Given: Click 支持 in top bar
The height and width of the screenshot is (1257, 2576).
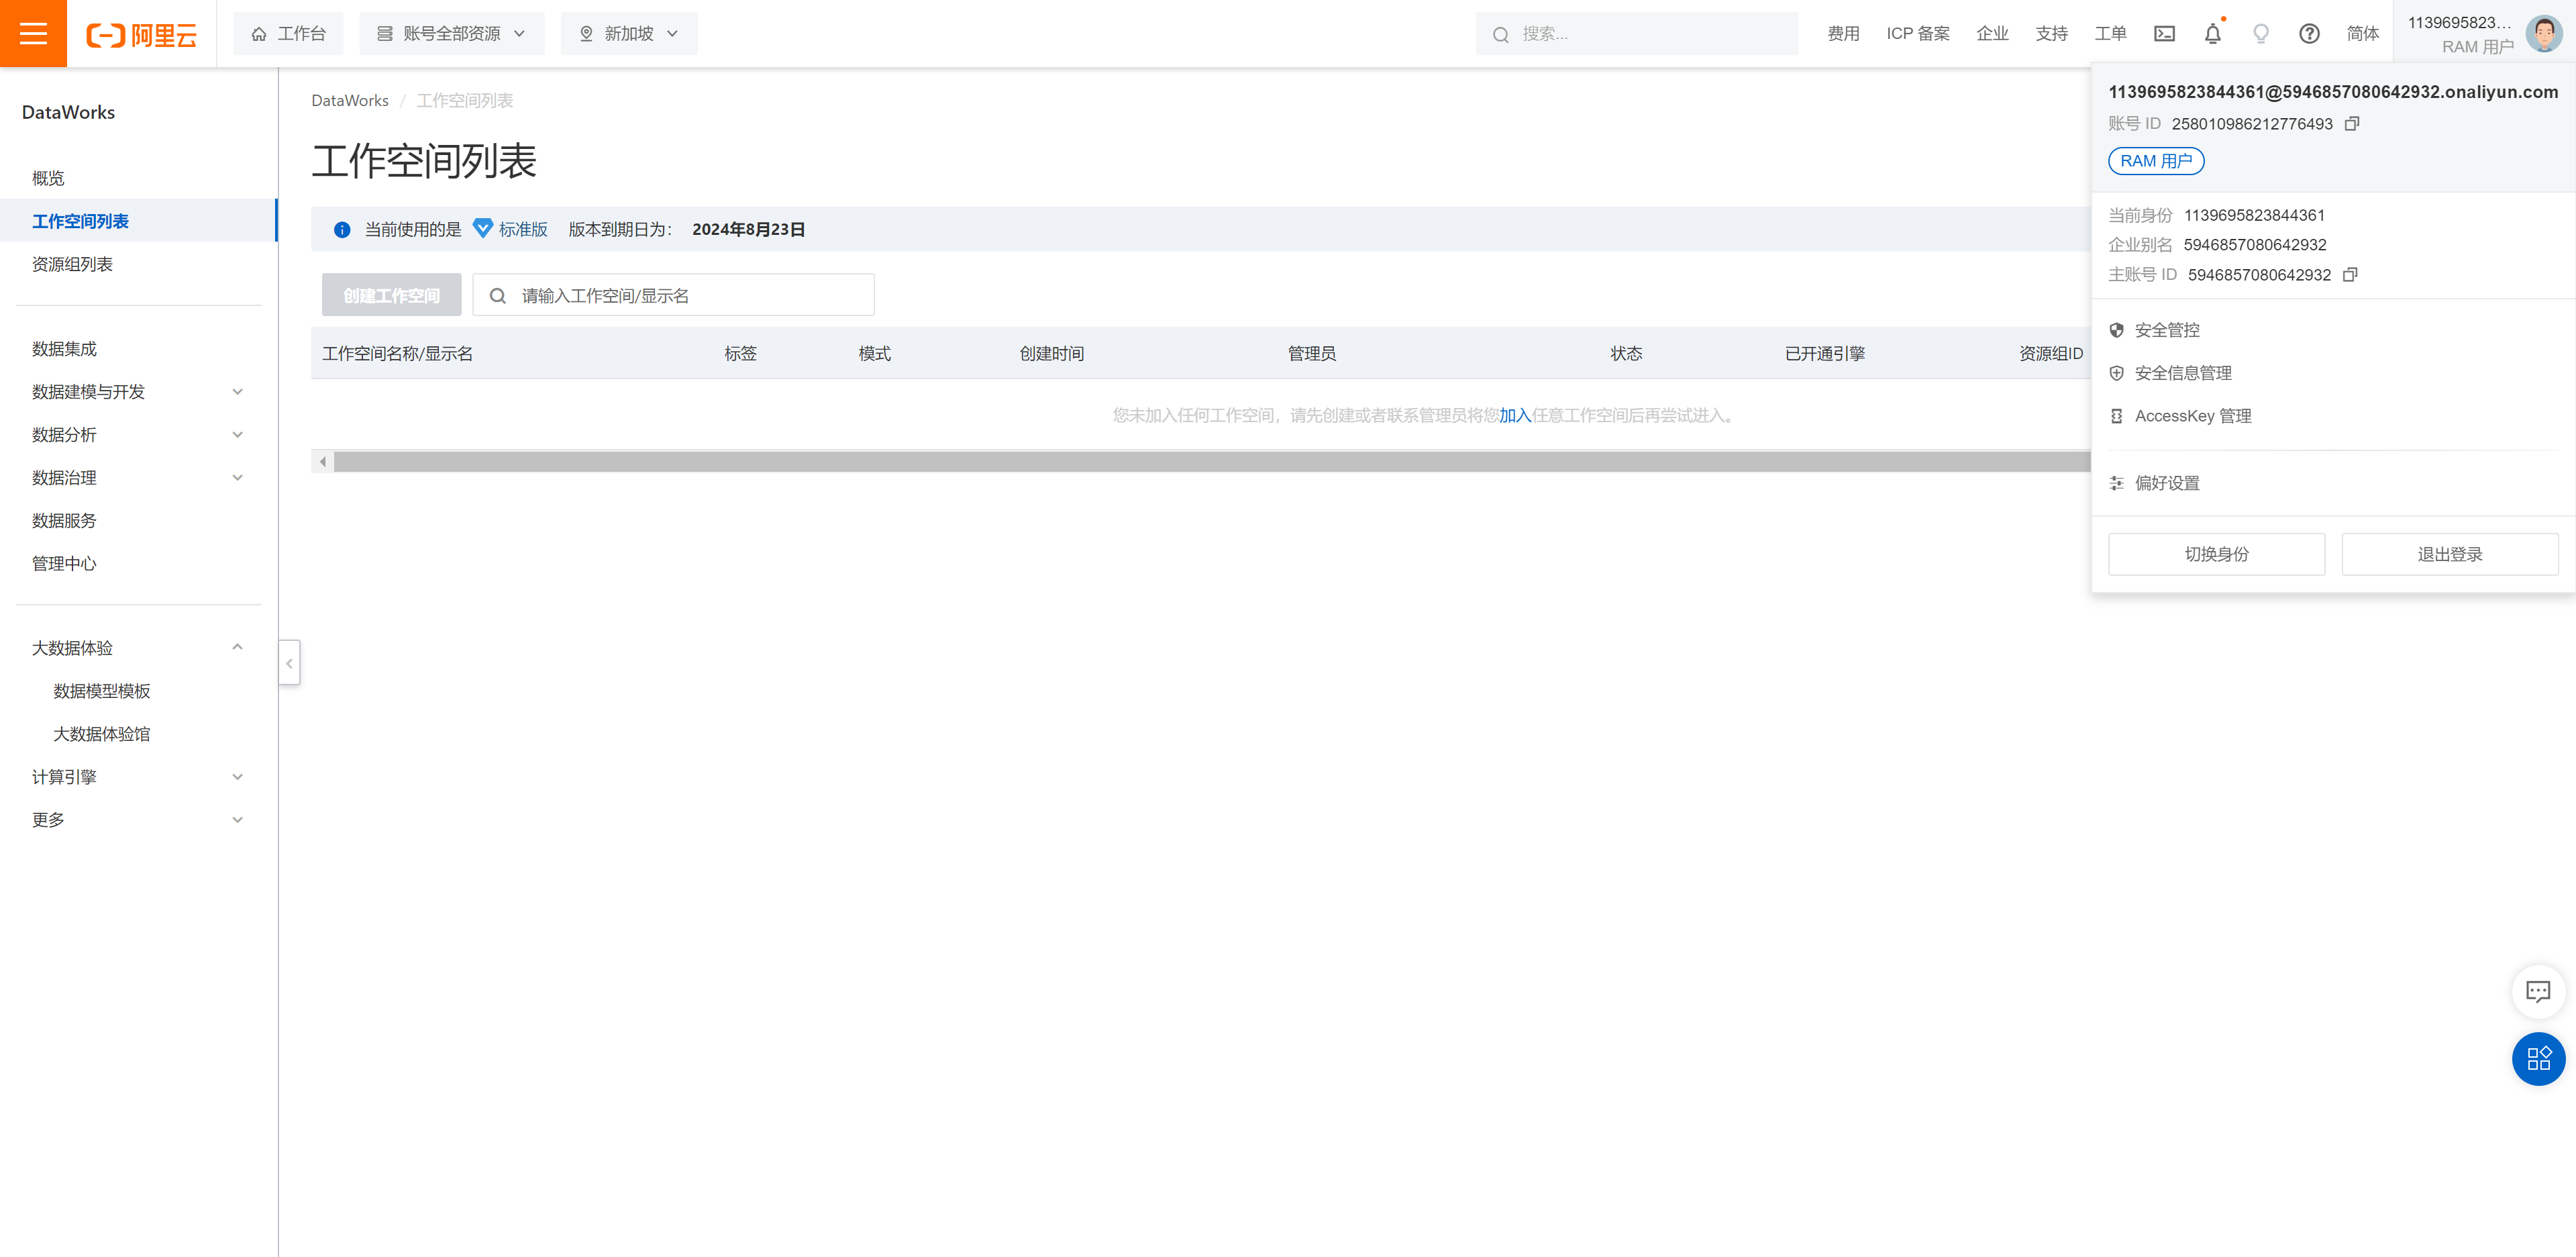Looking at the screenshot, I should coord(2051,34).
